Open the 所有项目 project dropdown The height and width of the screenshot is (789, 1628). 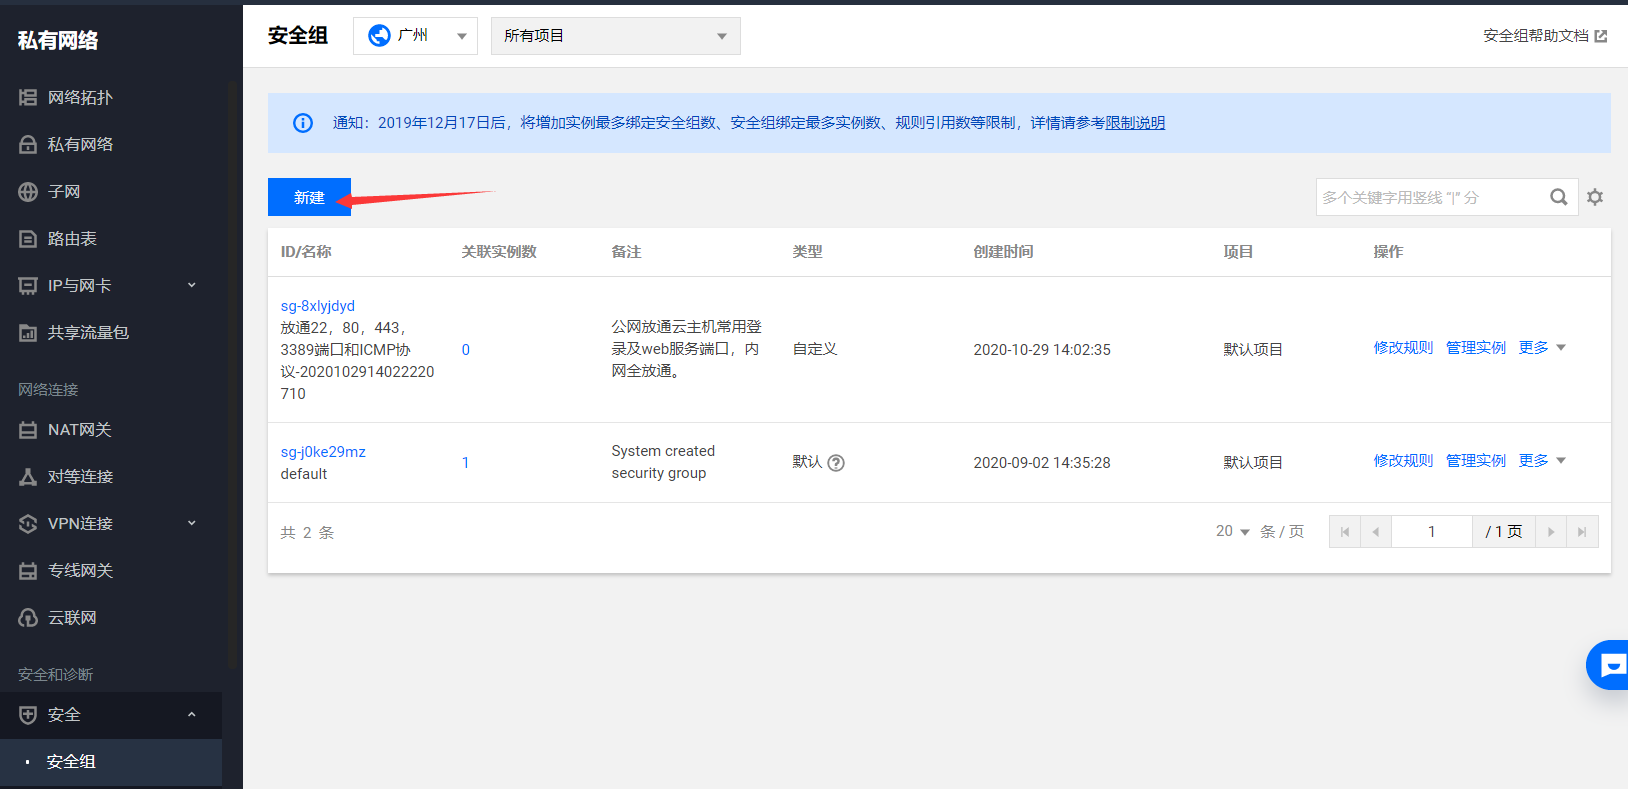coord(615,36)
